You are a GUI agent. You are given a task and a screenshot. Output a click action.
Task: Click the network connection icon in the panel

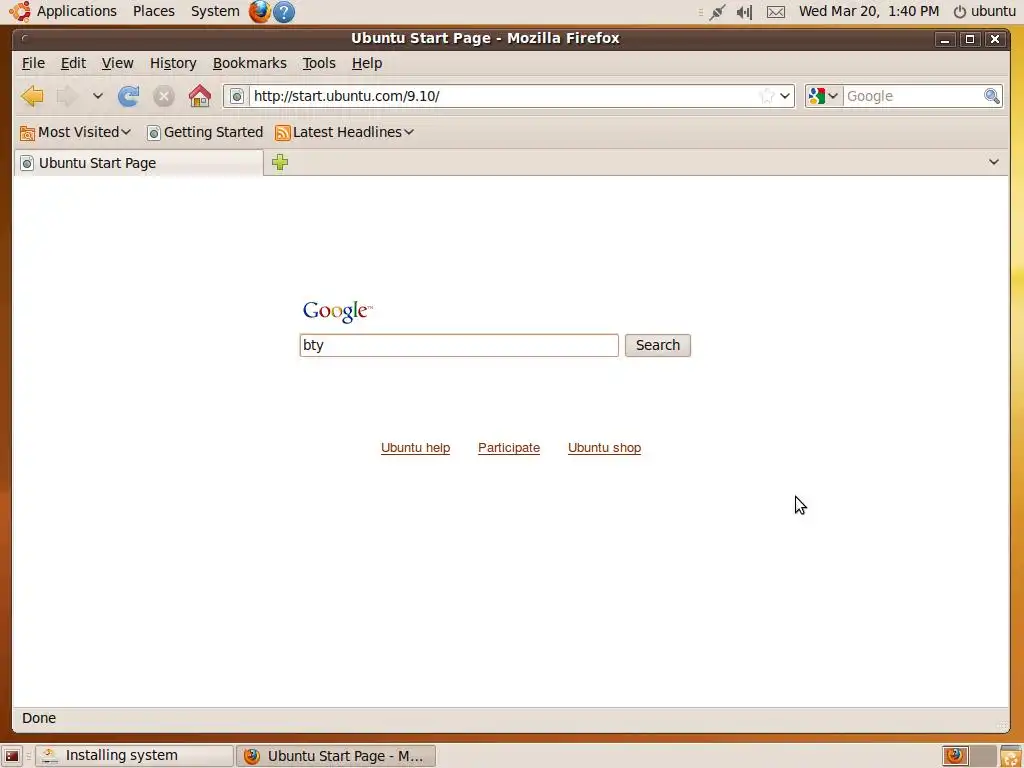(x=717, y=12)
